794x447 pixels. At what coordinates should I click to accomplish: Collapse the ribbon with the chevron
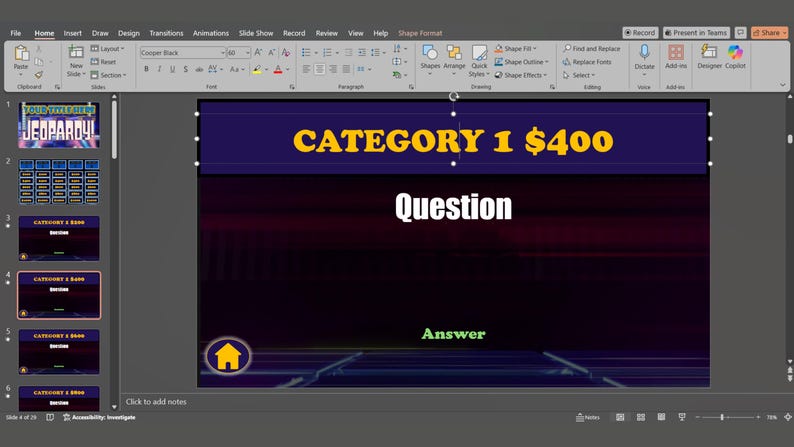pyautogui.click(x=782, y=85)
